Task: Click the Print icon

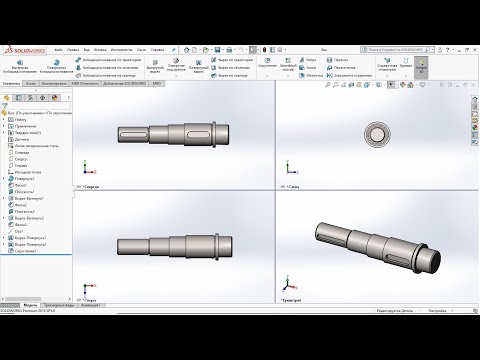Action: point(229,50)
